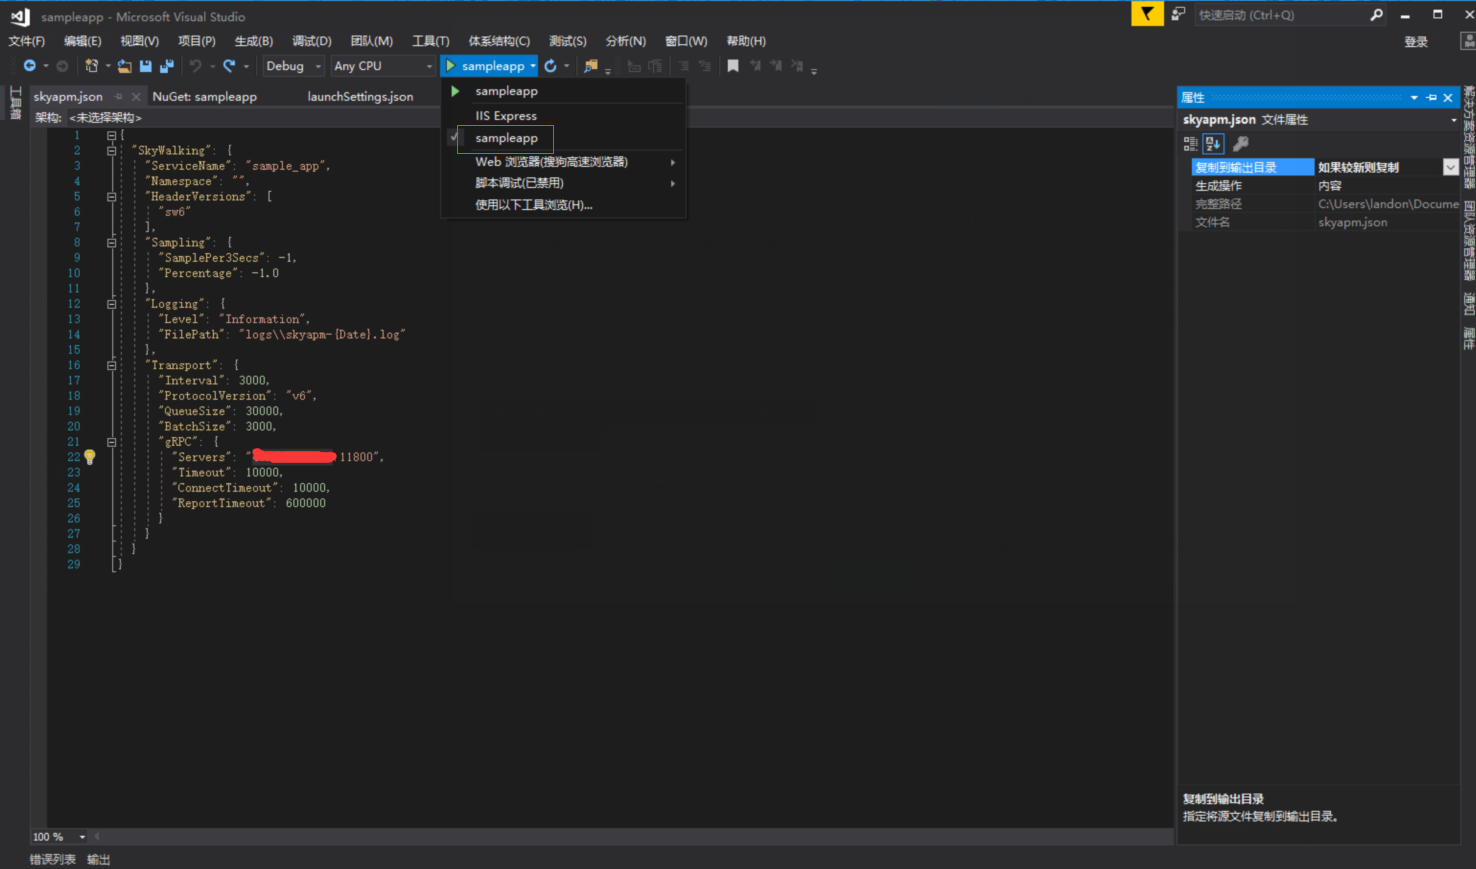Open the Debug configuration dropdown

(x=293, y=66)
